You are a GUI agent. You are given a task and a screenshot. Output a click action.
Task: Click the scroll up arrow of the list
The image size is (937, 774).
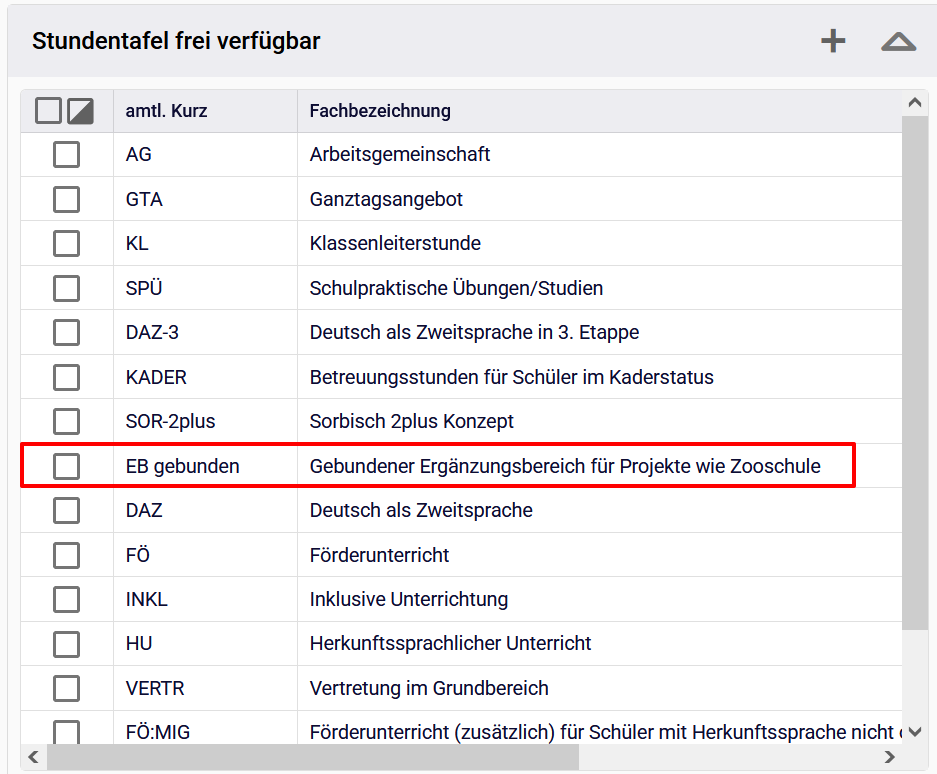coord(914,102)
